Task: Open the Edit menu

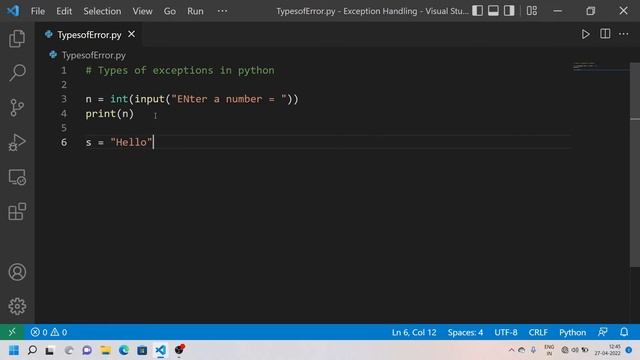Action: point(64,11)
